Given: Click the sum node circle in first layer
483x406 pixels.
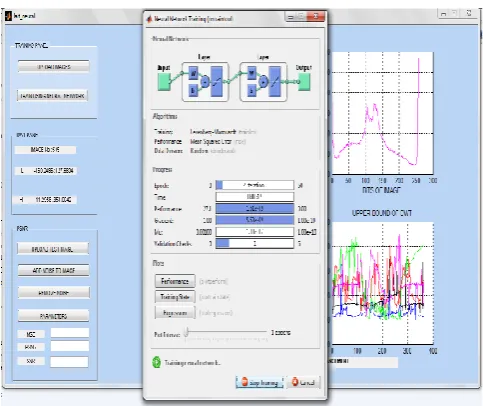Looking at the screenshot, I should pos(205,81).
